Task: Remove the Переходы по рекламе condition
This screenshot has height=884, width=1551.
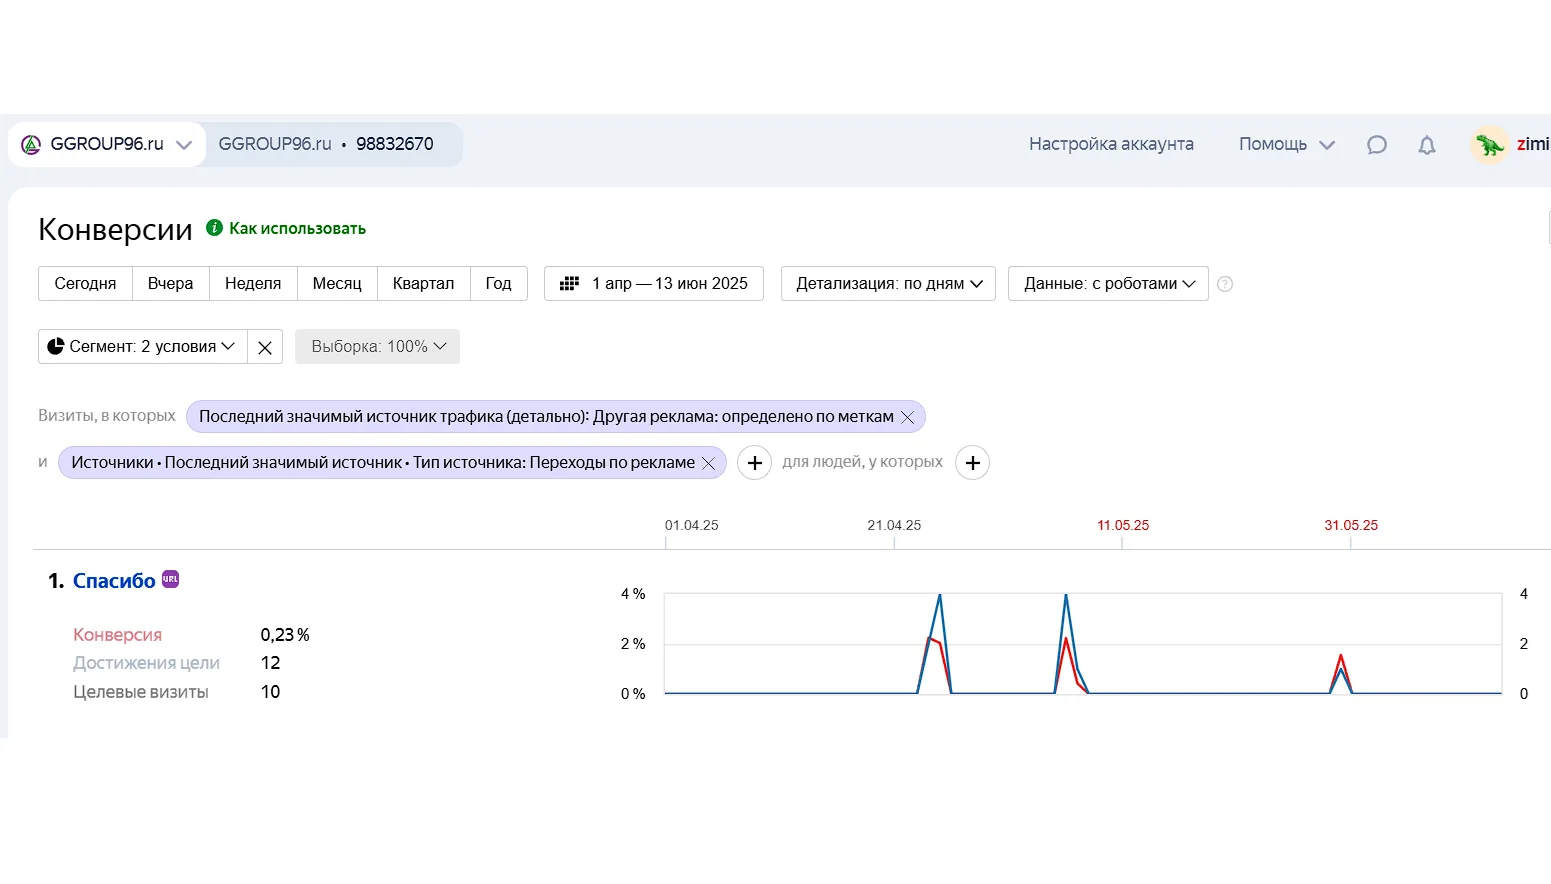Action: coord(708,463)
